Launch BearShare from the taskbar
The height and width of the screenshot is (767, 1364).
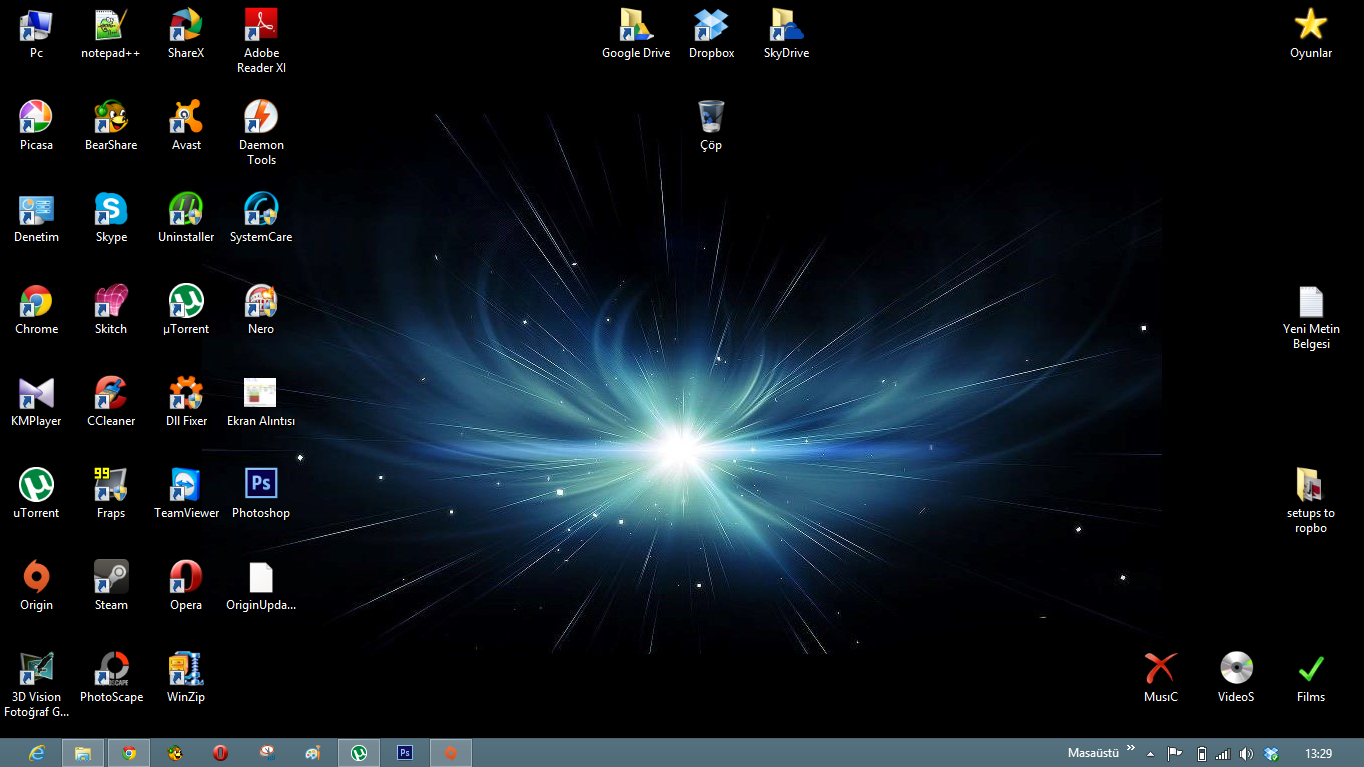click(175, 753)
